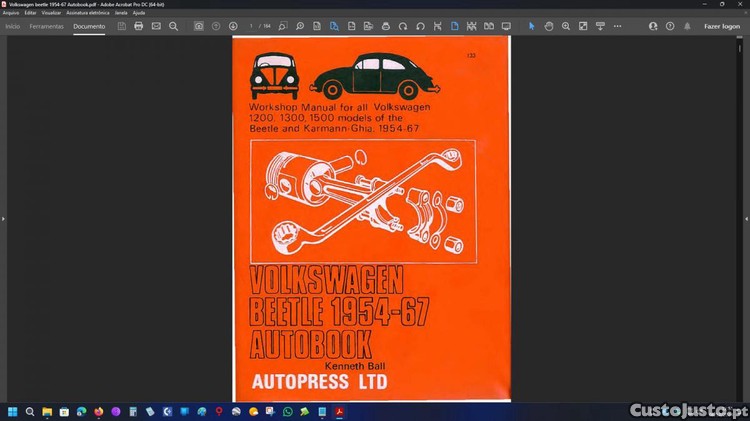This screenshot has width=750, height=421.
Task: Open the search magnifier tool
Action: (173, 26)
